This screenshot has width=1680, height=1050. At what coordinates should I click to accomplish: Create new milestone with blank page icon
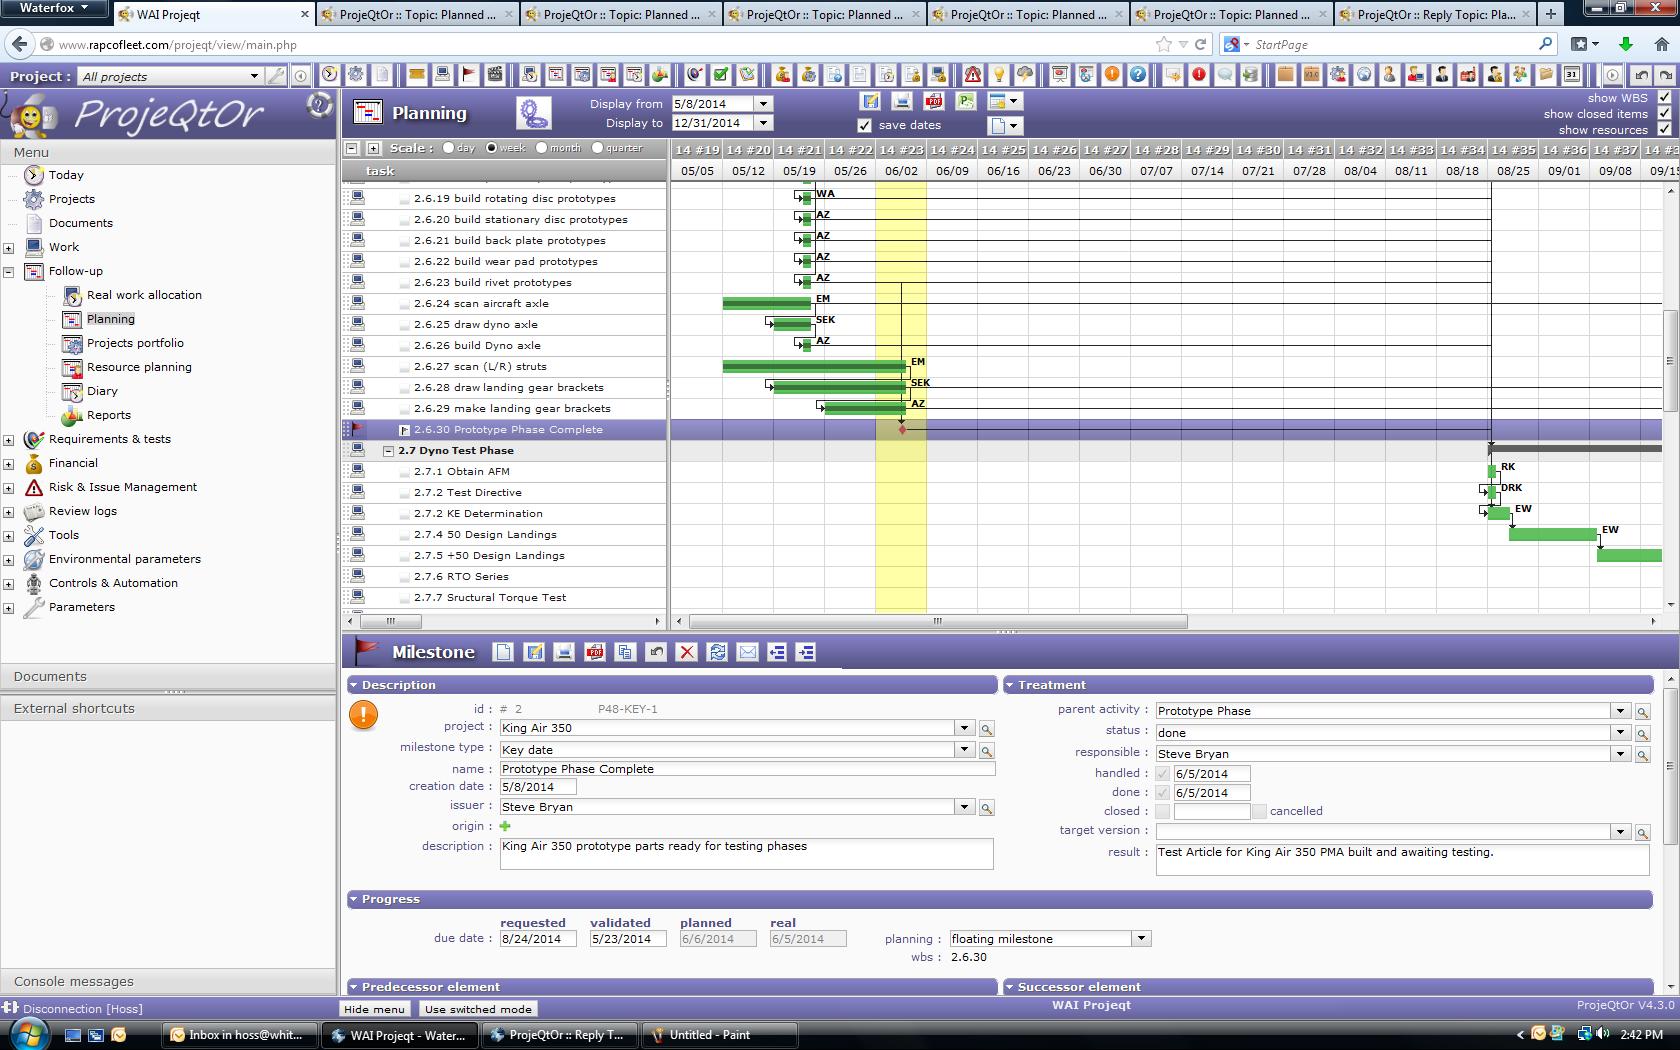(x=503, y=652)
